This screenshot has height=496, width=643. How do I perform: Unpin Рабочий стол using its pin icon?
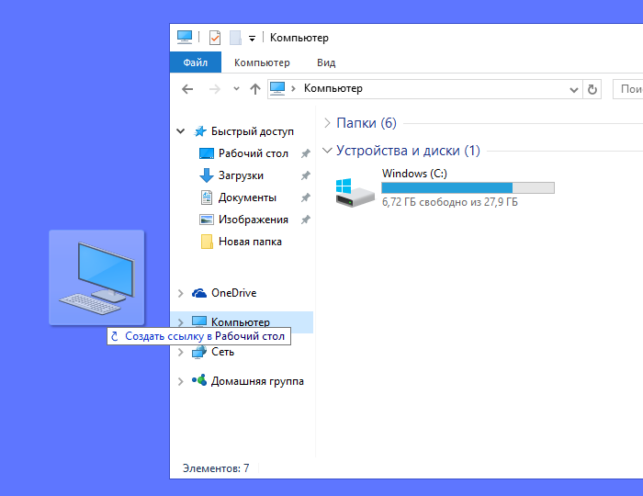305,154
